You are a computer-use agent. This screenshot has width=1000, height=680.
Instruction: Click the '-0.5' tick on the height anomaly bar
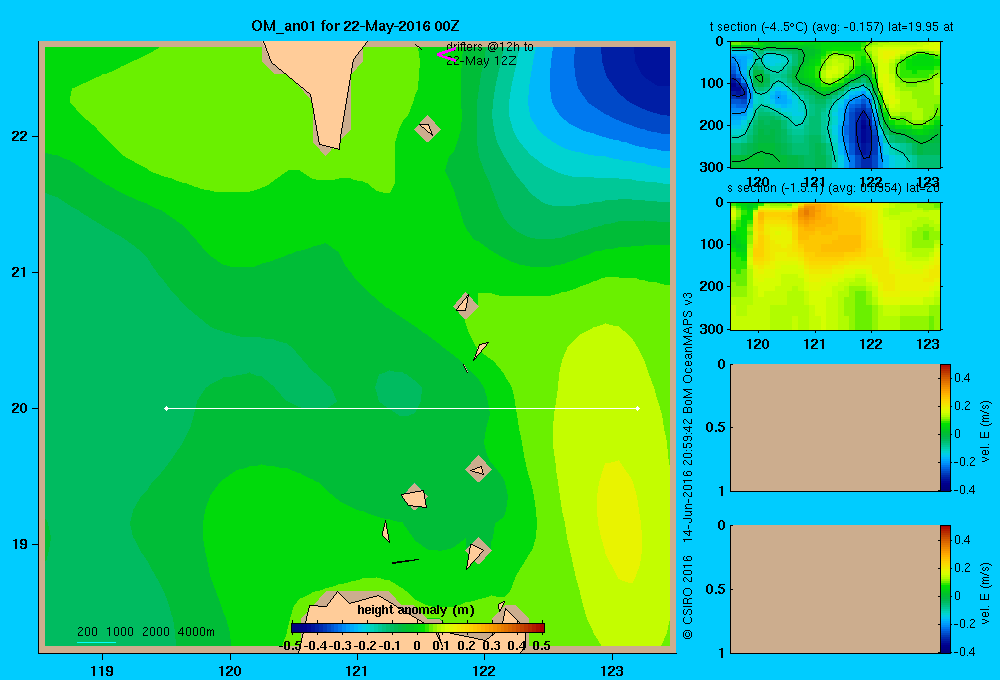291,646
